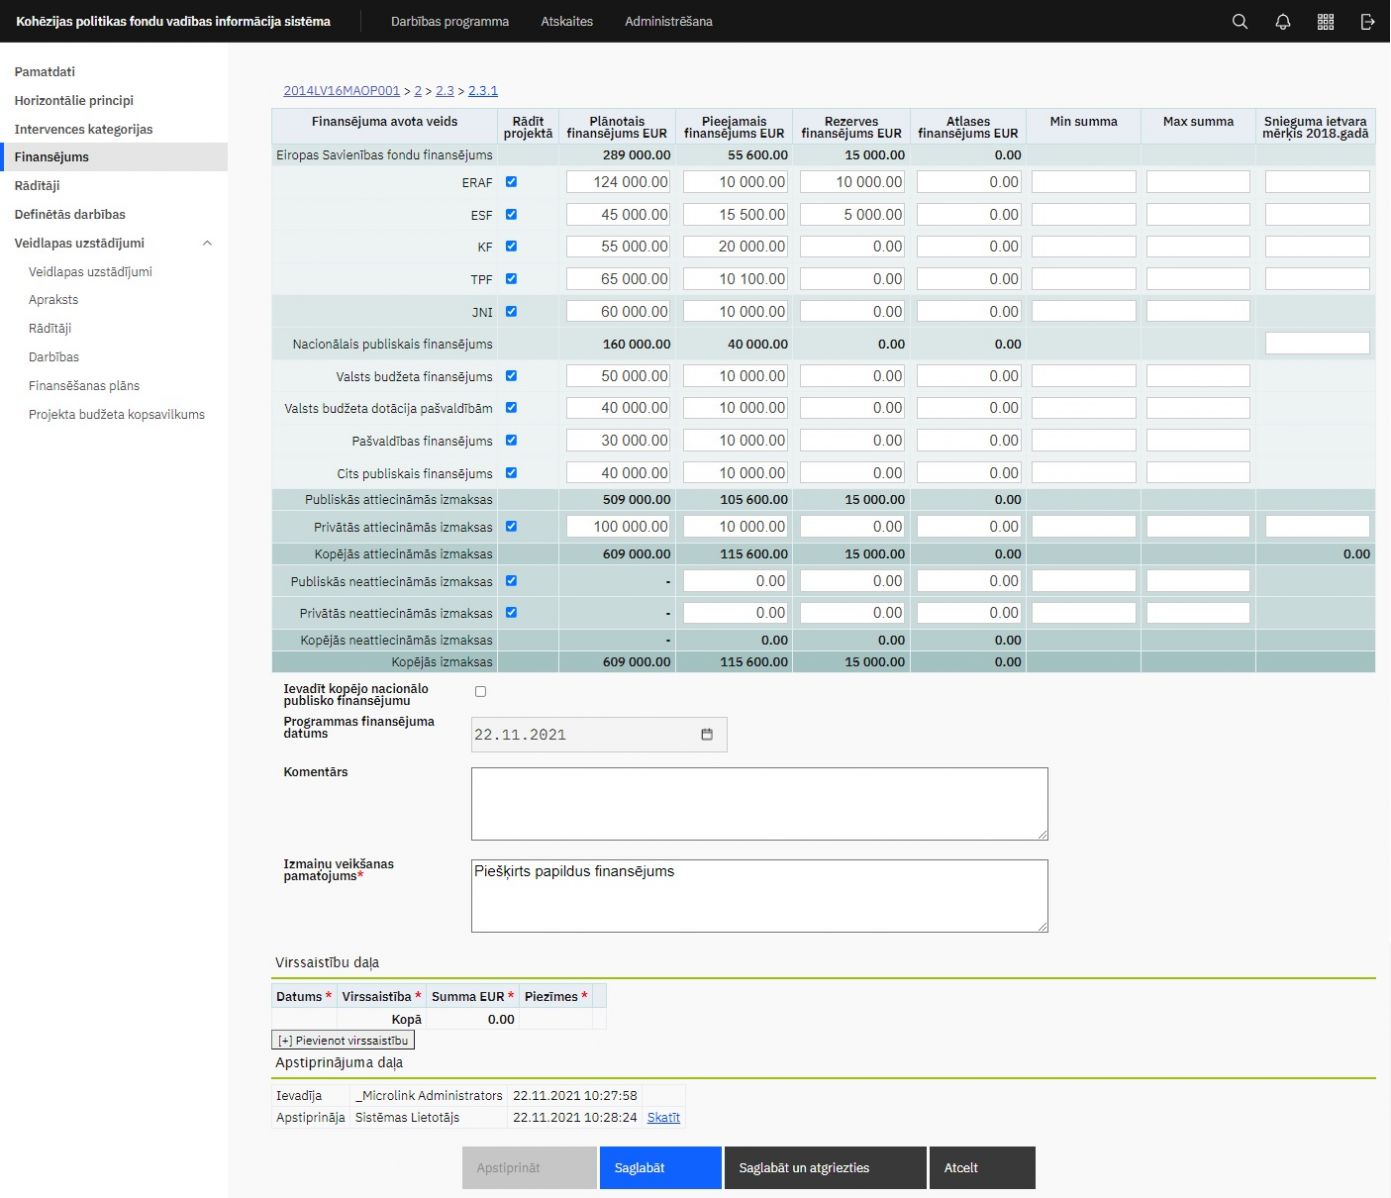The height and width of the screenshot is (1198, 1391).
Task: Toggle the KF row checkbox
Action: click(511, 246)
